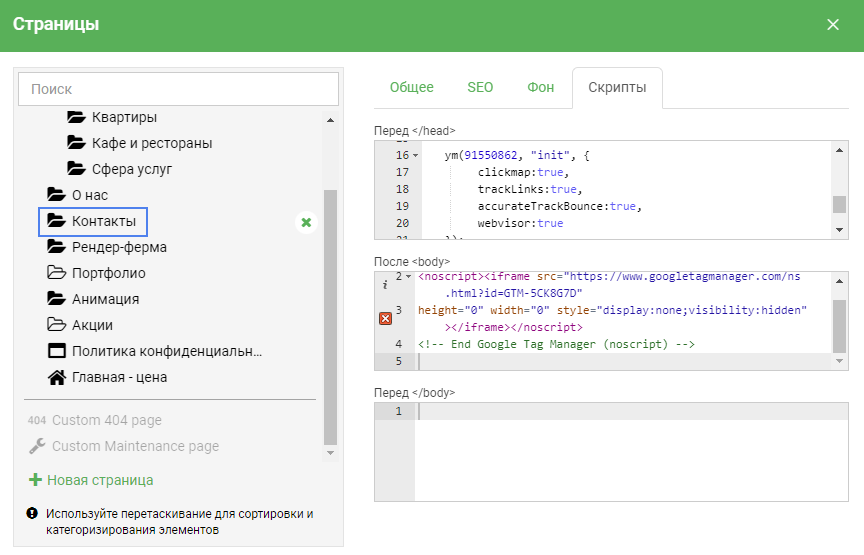Viewport: 864px width, 555px height.
Task: Click the info marker on line 2
Action: click(385, 284)
